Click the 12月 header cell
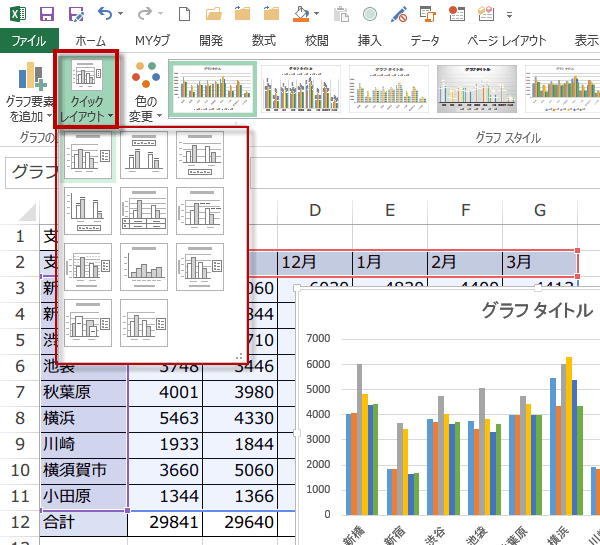This screenshot has width=600, height=545. (315, 263)
